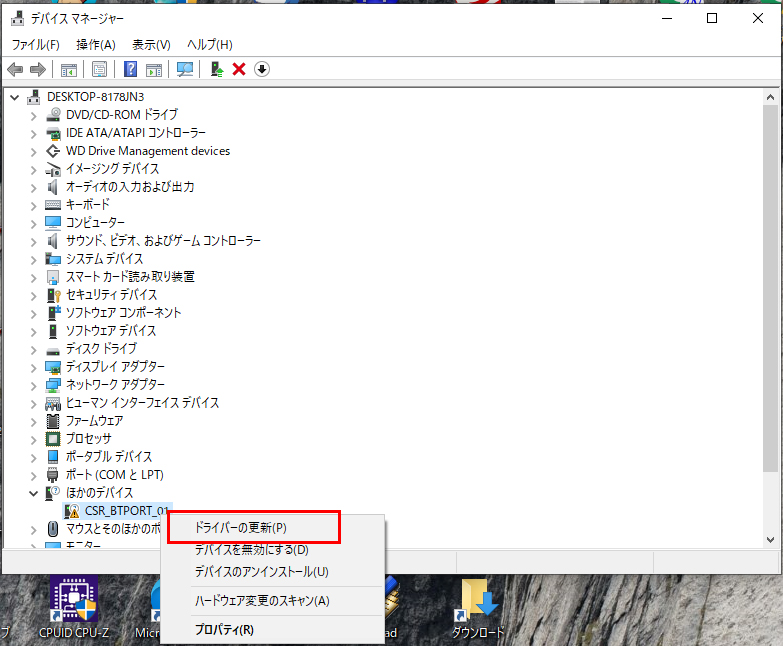Expand the ディスク ドライブ node

coord(33,349)
